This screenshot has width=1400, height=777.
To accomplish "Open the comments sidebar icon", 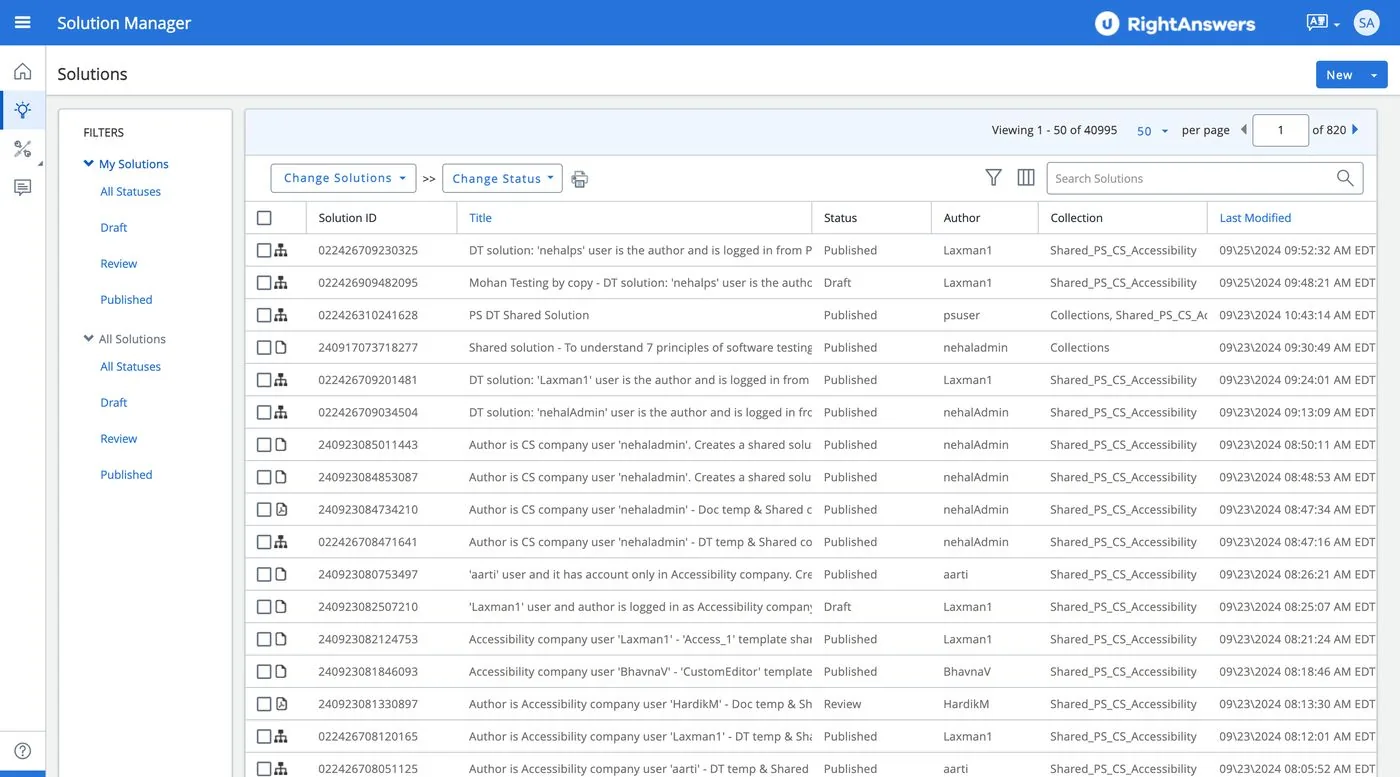I will [x=22, y=187].
